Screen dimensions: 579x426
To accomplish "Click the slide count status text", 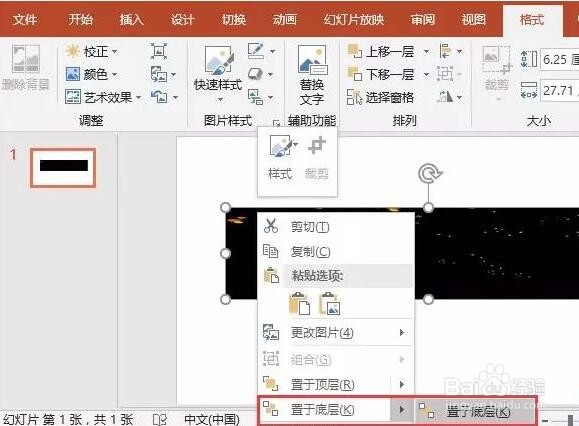I will click(x=68, y=419).
